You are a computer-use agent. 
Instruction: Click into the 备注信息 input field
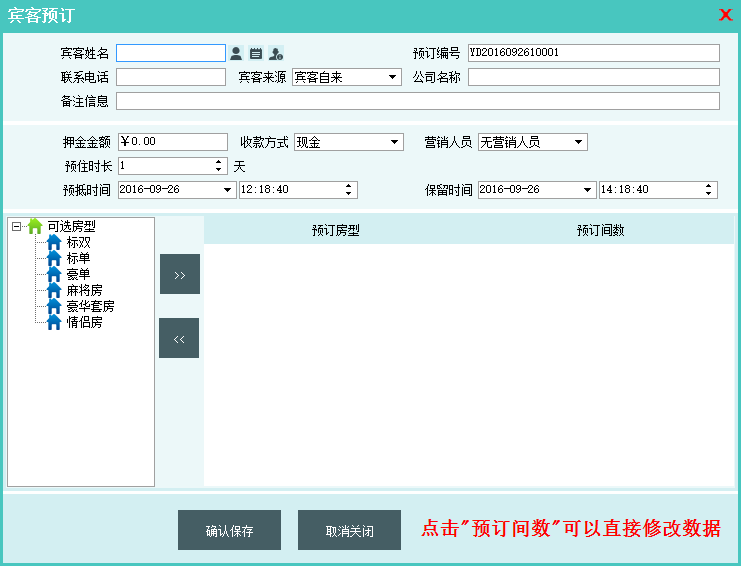(x=417, y=101)
